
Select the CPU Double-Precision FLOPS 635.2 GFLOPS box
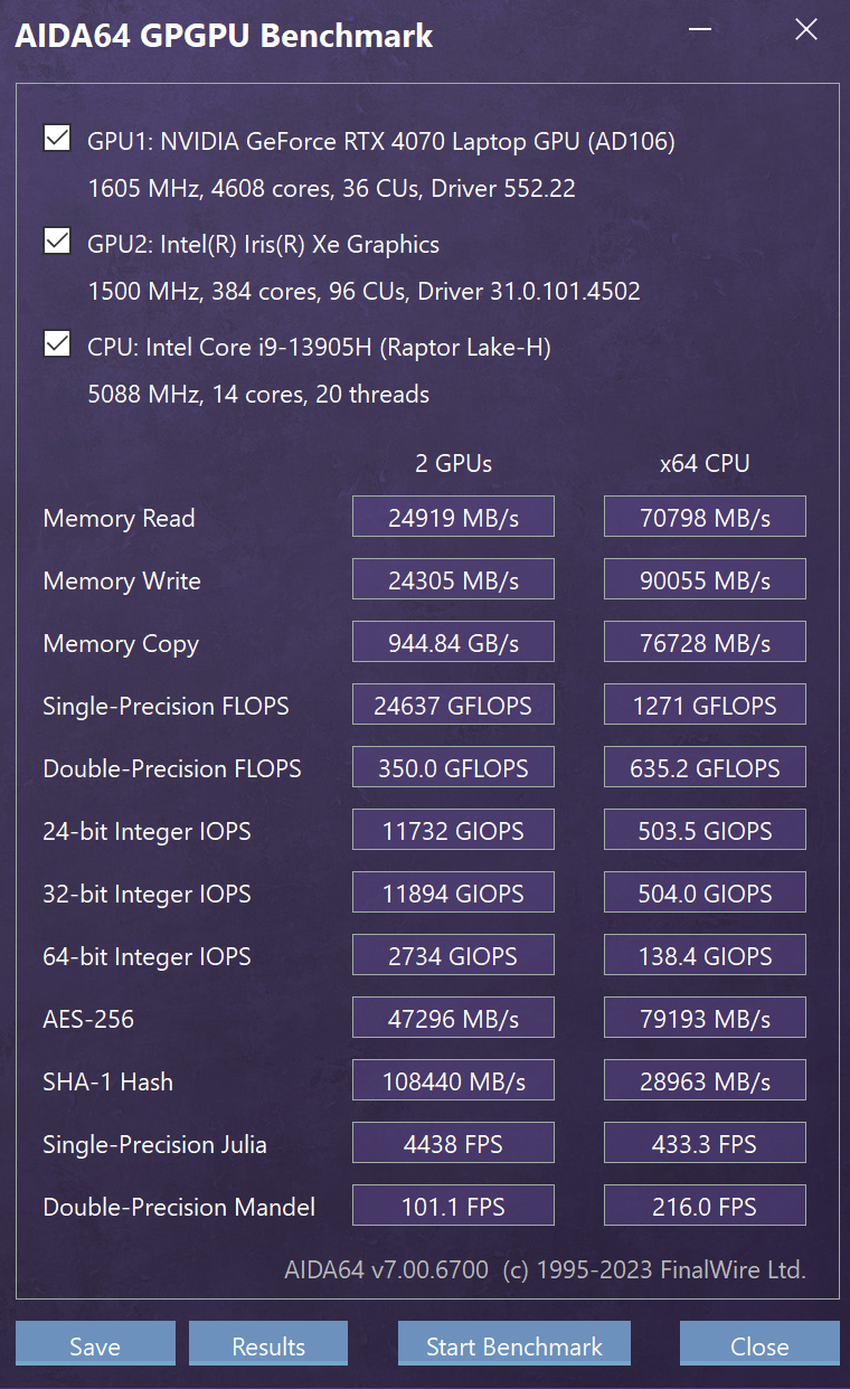(x=705, y=768)
